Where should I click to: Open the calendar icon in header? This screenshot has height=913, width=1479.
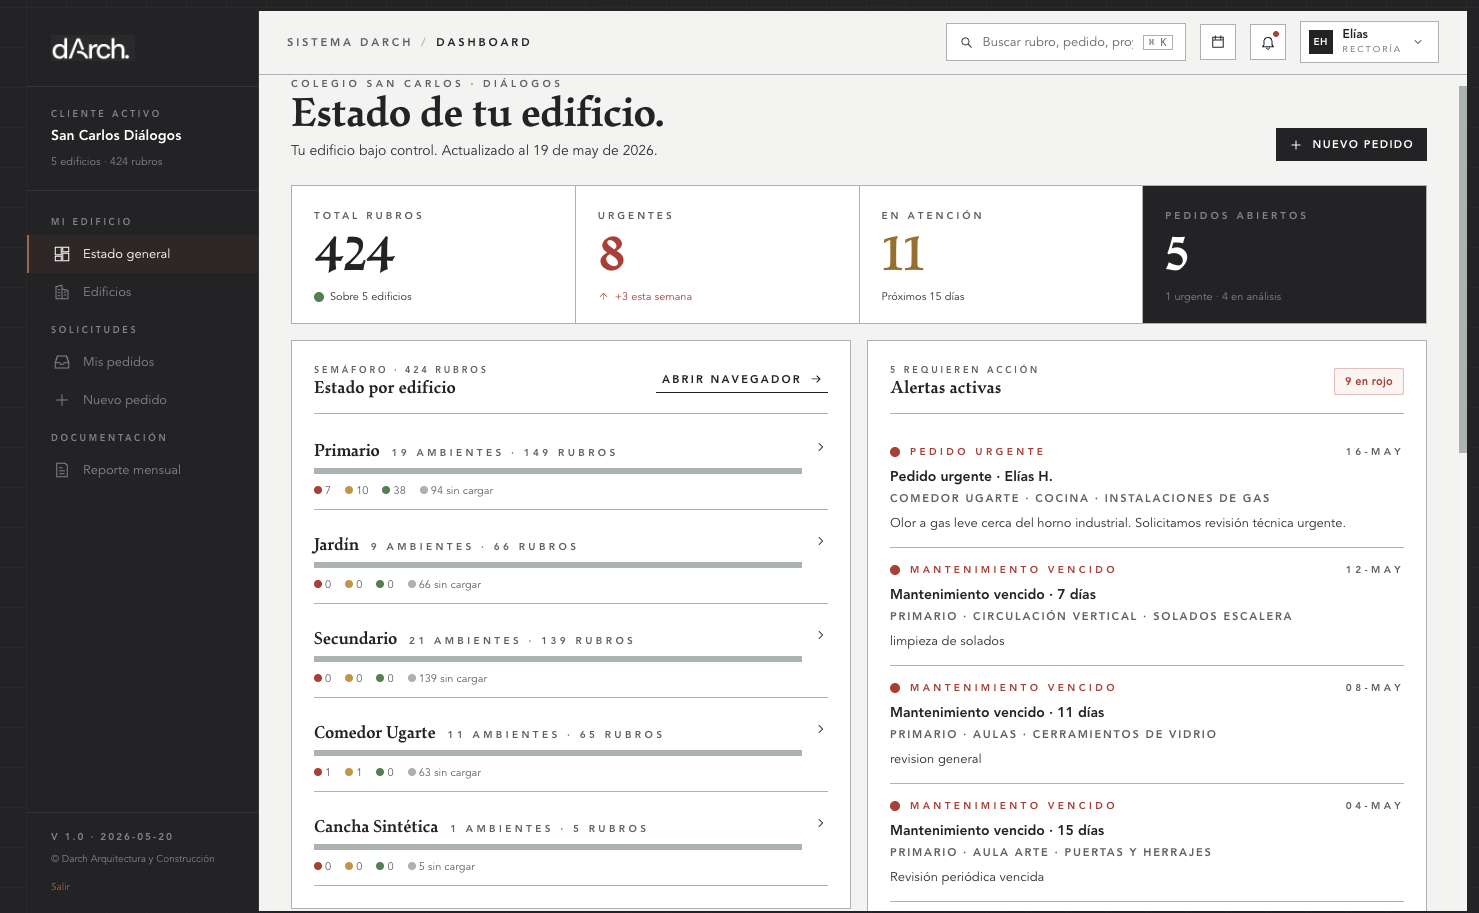click(1218, 42)
